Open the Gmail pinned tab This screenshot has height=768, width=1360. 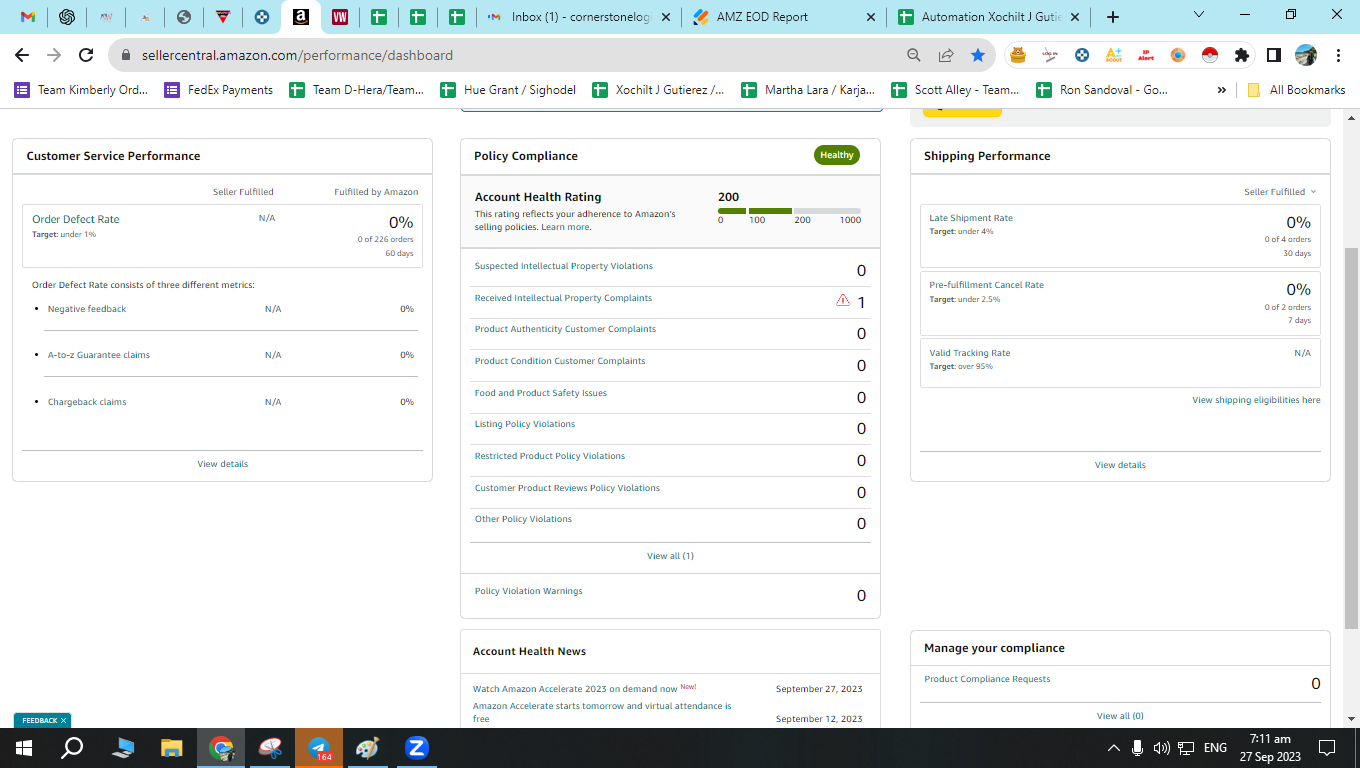tap(28, 17)
